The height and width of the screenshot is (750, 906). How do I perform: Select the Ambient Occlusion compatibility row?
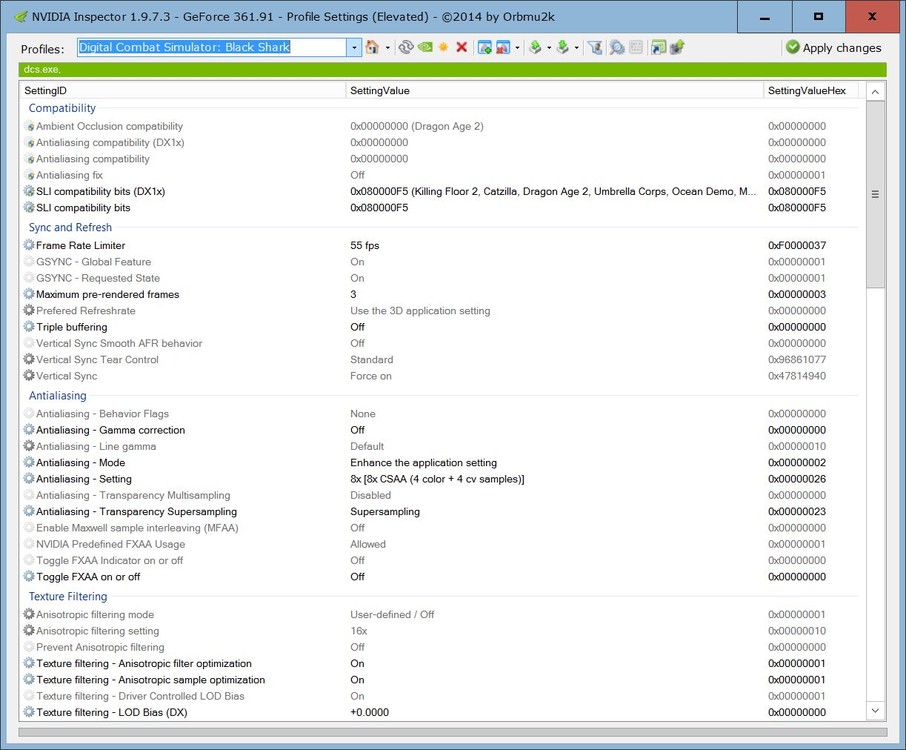click(443, 126)
